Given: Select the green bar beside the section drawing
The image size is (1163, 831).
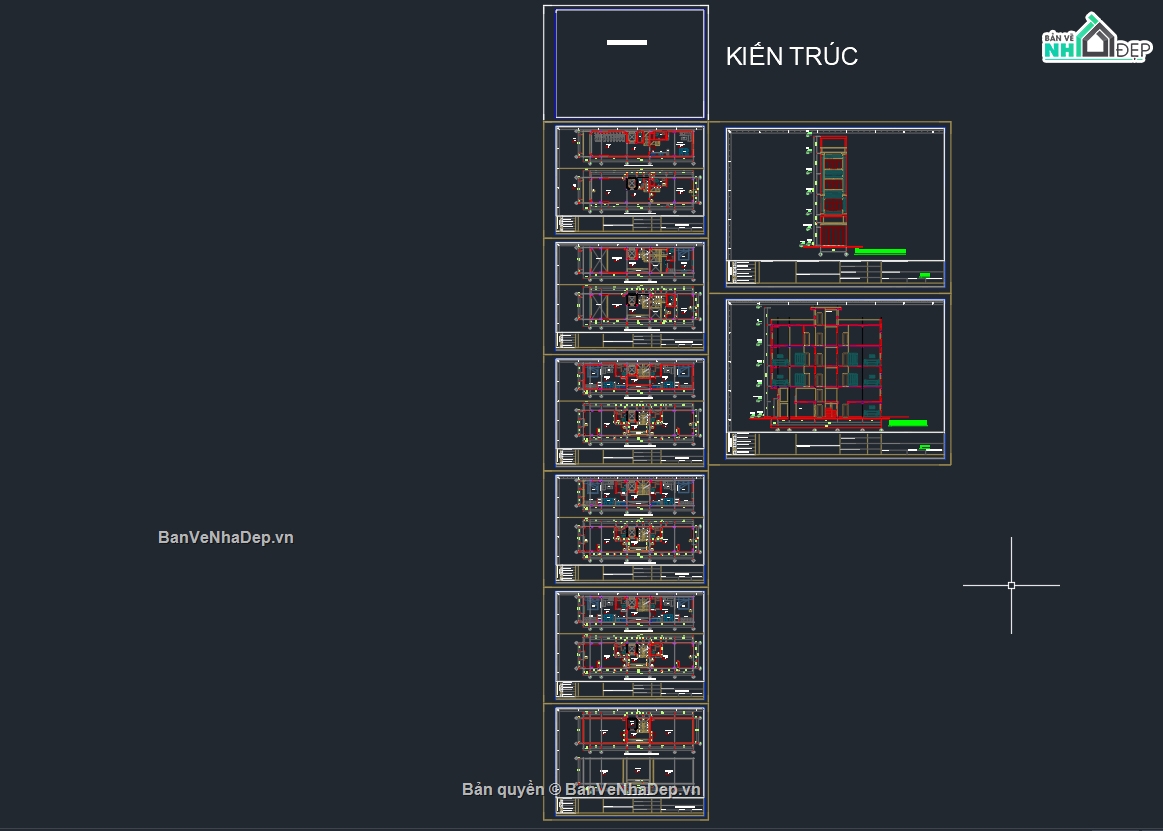Looking at the screenshot, I should click(907, 424).
